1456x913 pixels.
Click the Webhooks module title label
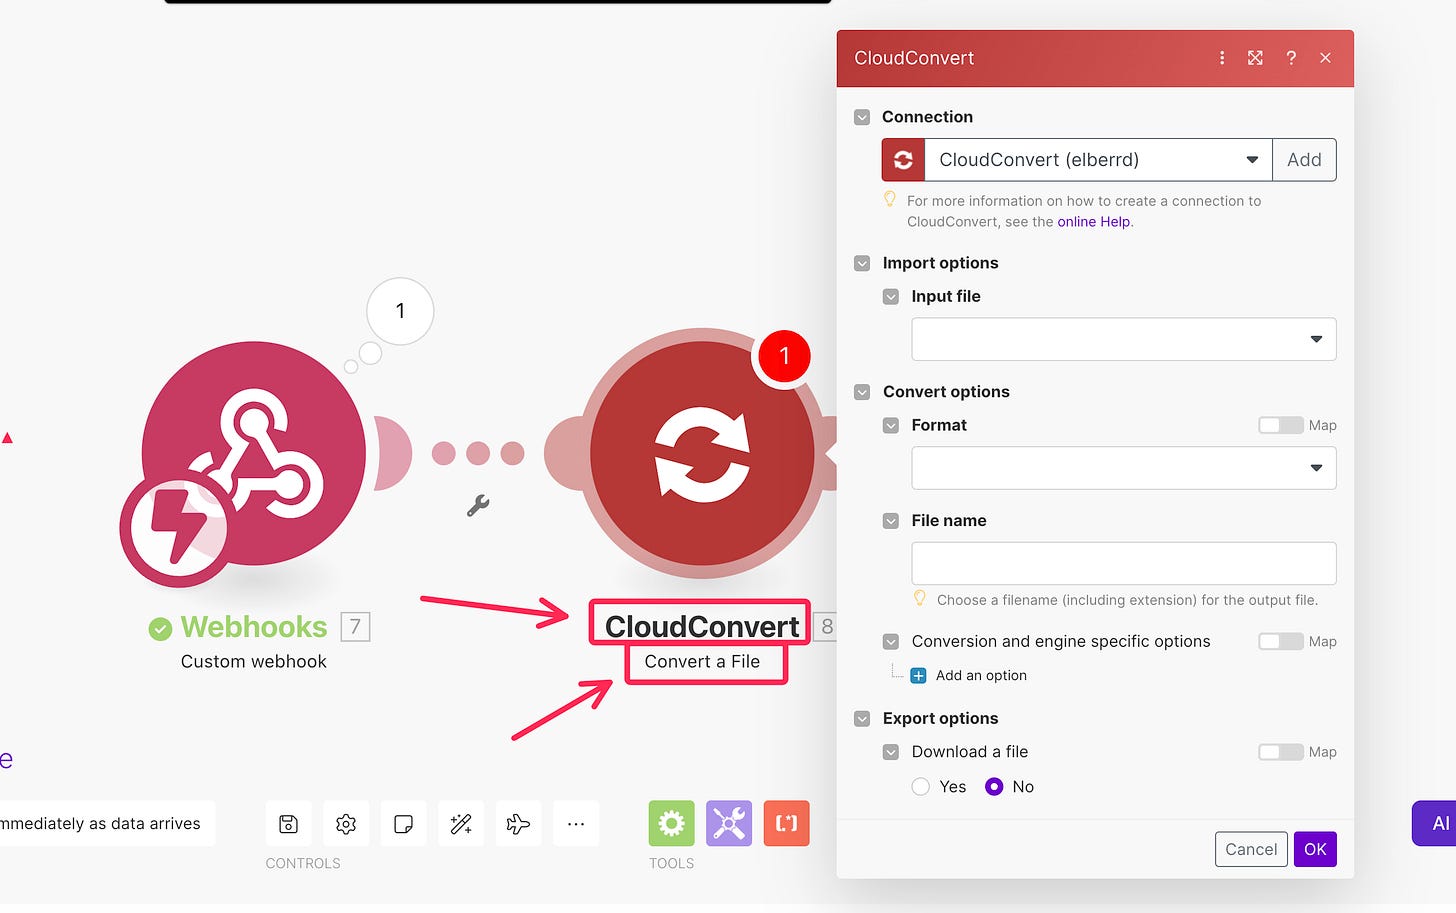point(254,627)
